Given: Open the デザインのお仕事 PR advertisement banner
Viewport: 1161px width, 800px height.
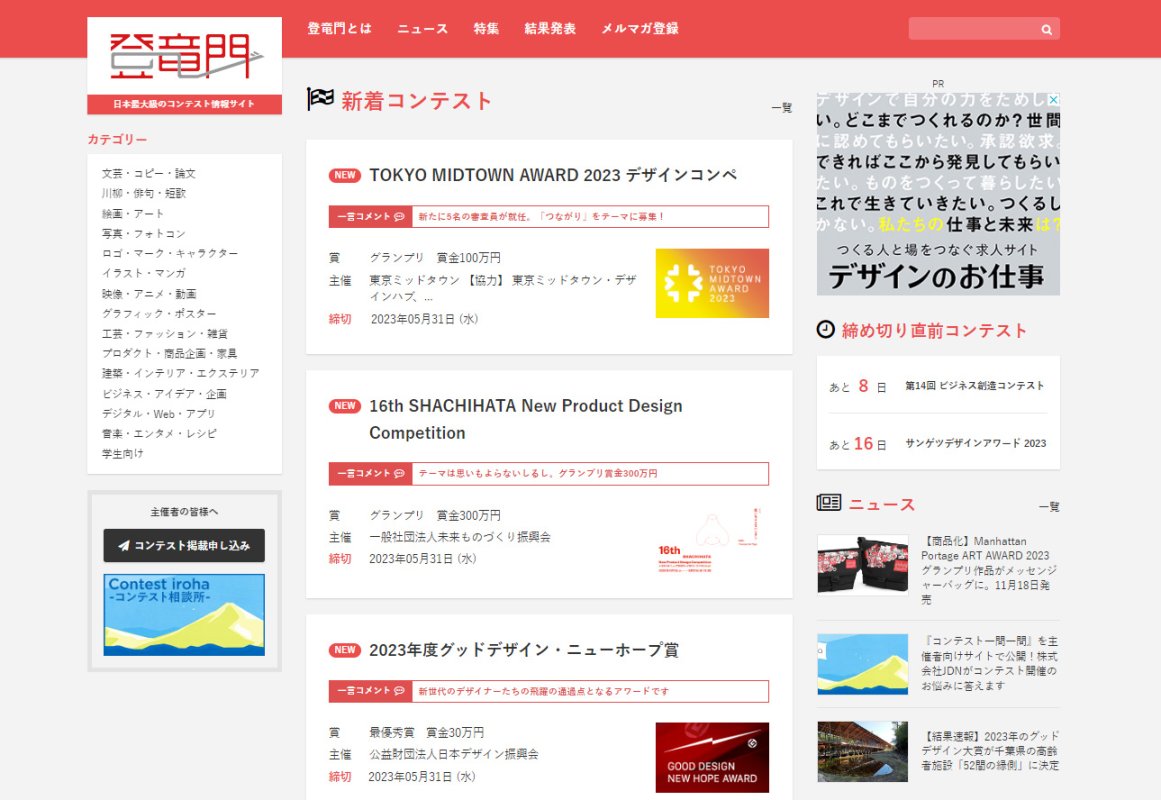Looking at the screenshot, I should 938,194.
